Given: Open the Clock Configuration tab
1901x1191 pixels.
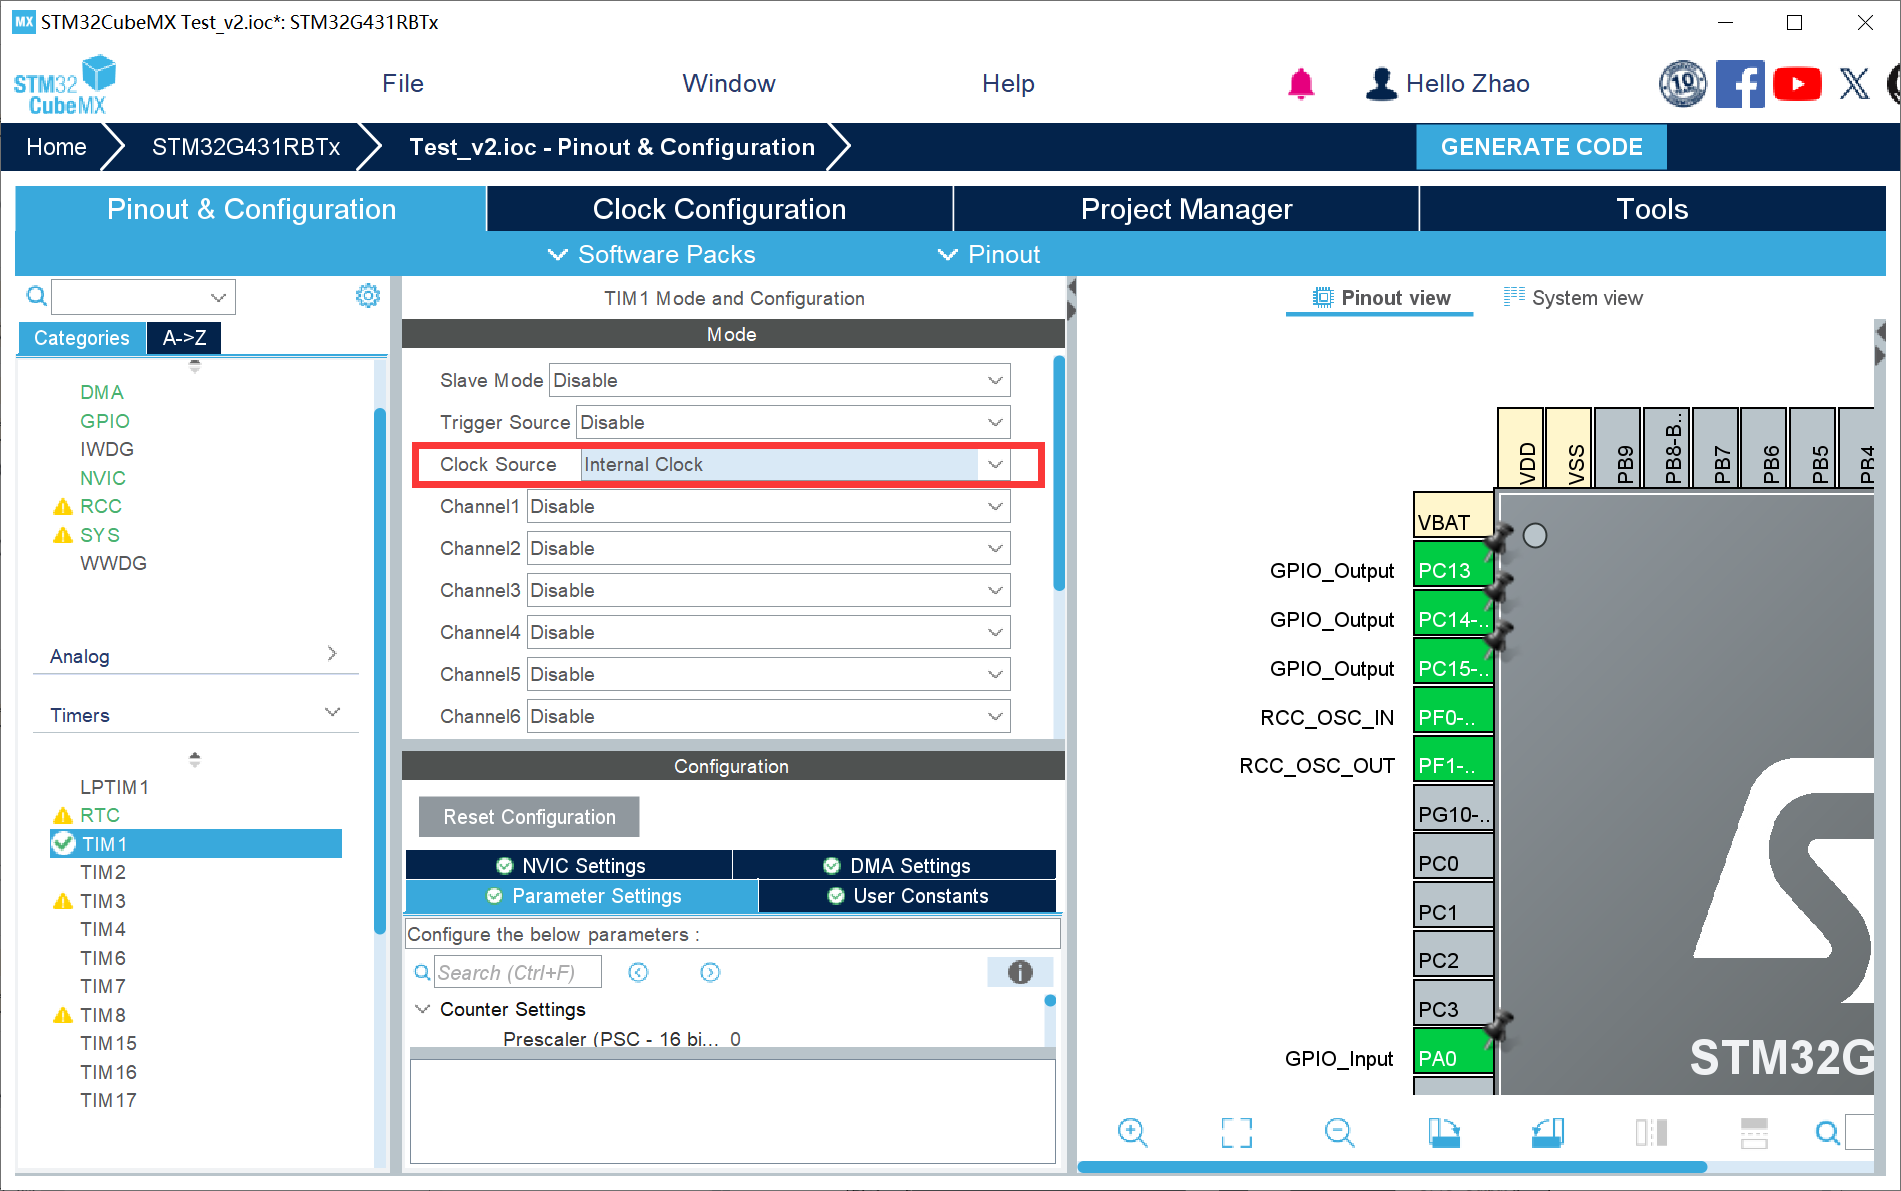Looking at the screenshot, I should point(719,209).
